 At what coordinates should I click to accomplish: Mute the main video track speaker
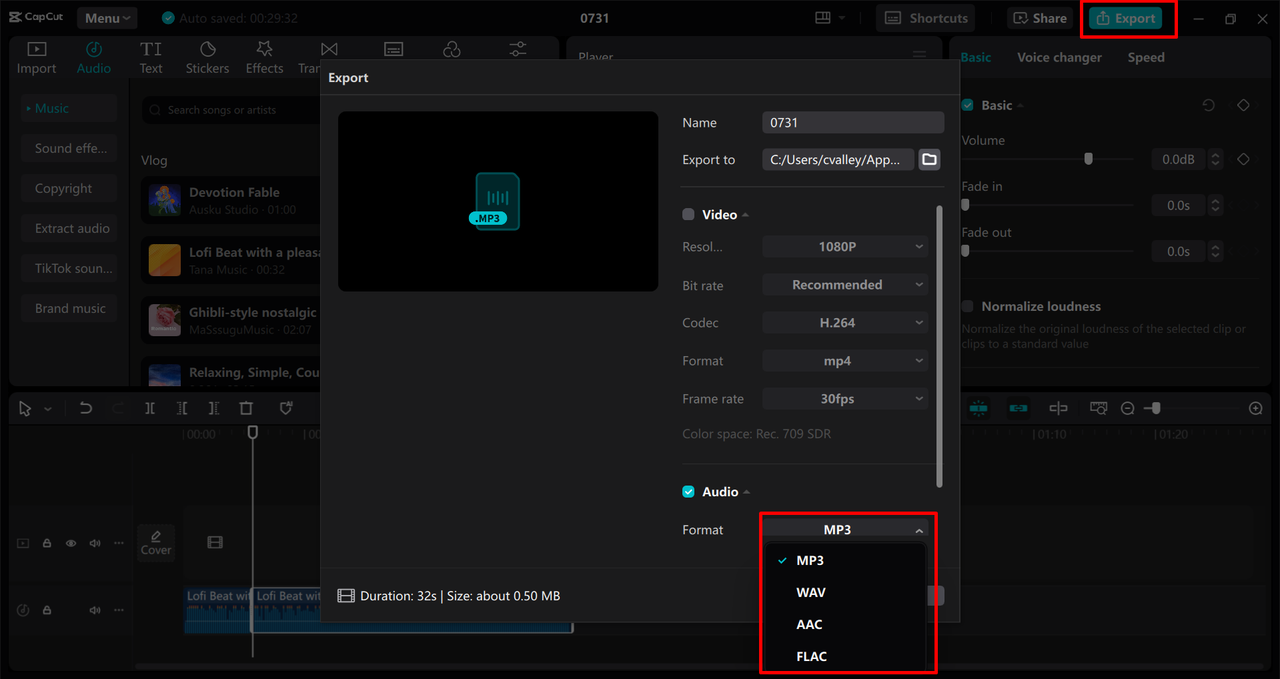point(95,543)
